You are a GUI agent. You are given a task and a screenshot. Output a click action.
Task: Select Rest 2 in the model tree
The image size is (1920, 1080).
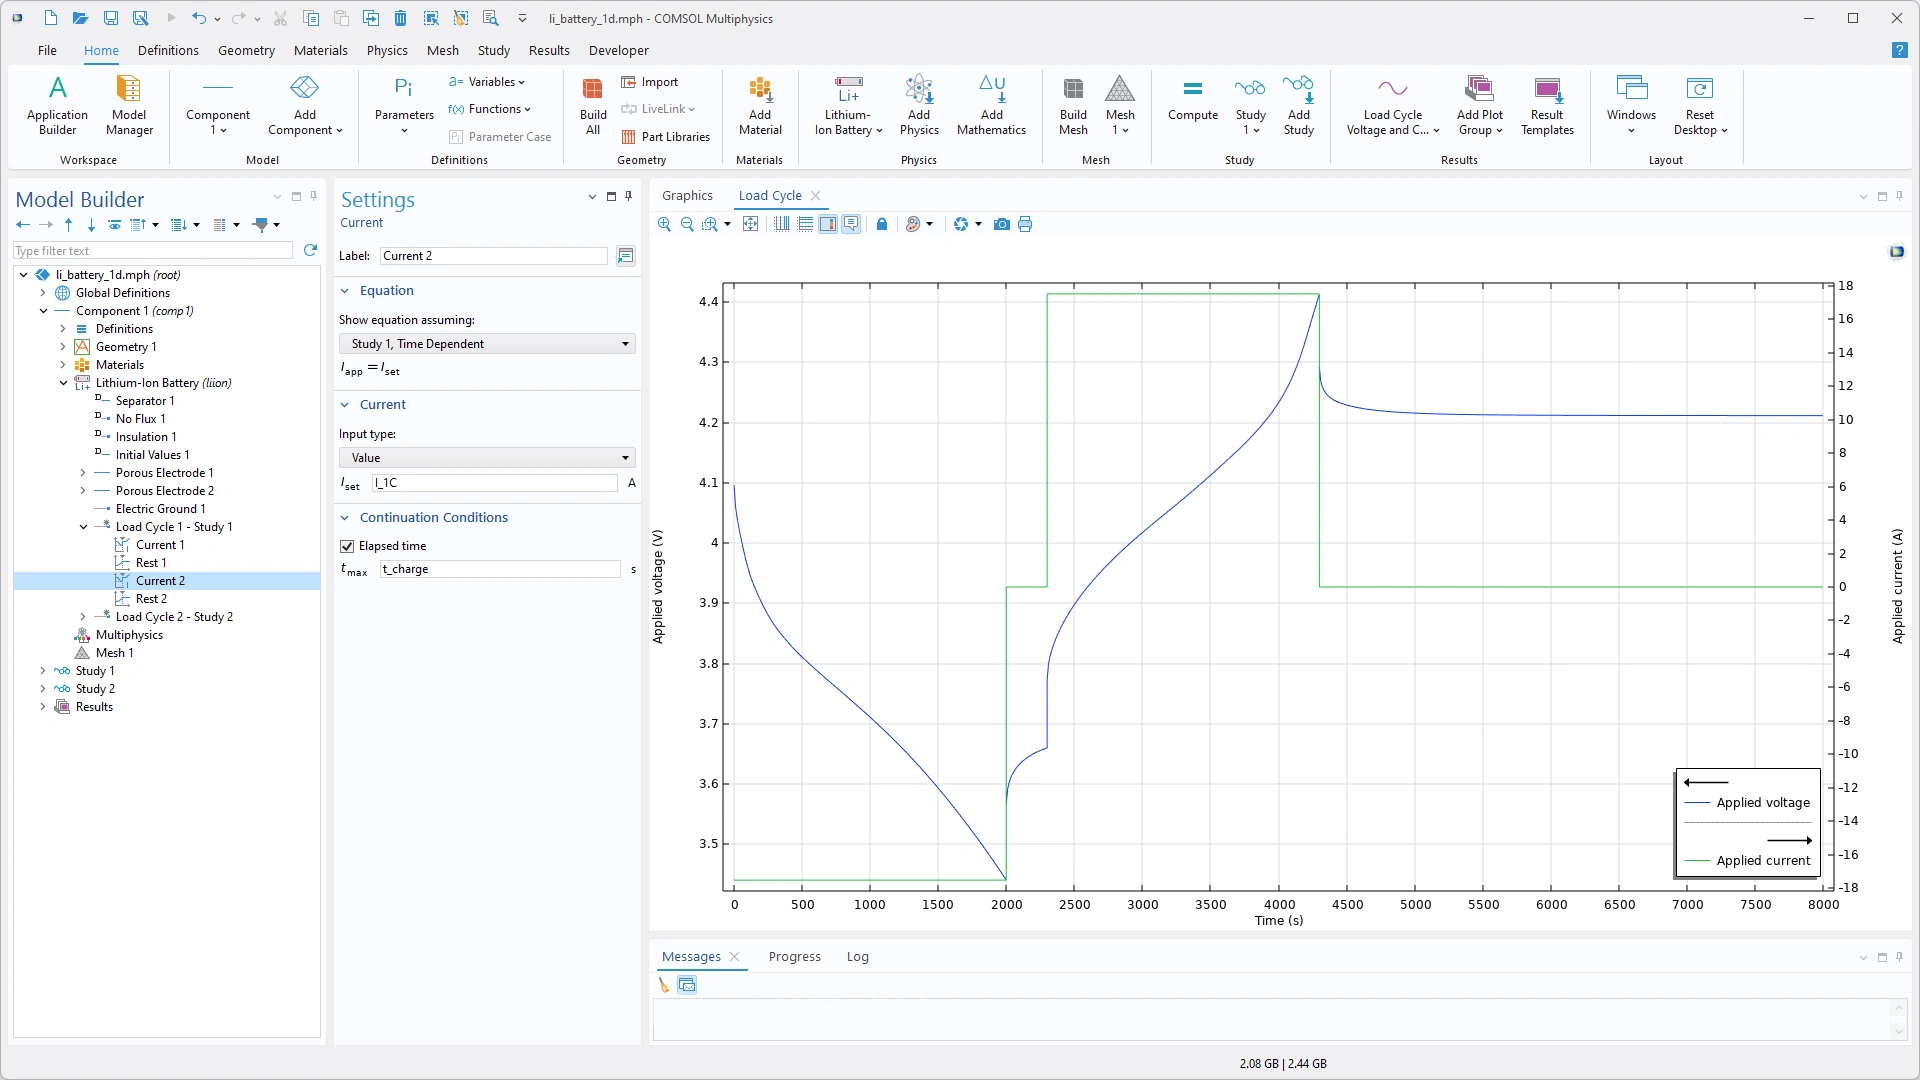(151, 599)
